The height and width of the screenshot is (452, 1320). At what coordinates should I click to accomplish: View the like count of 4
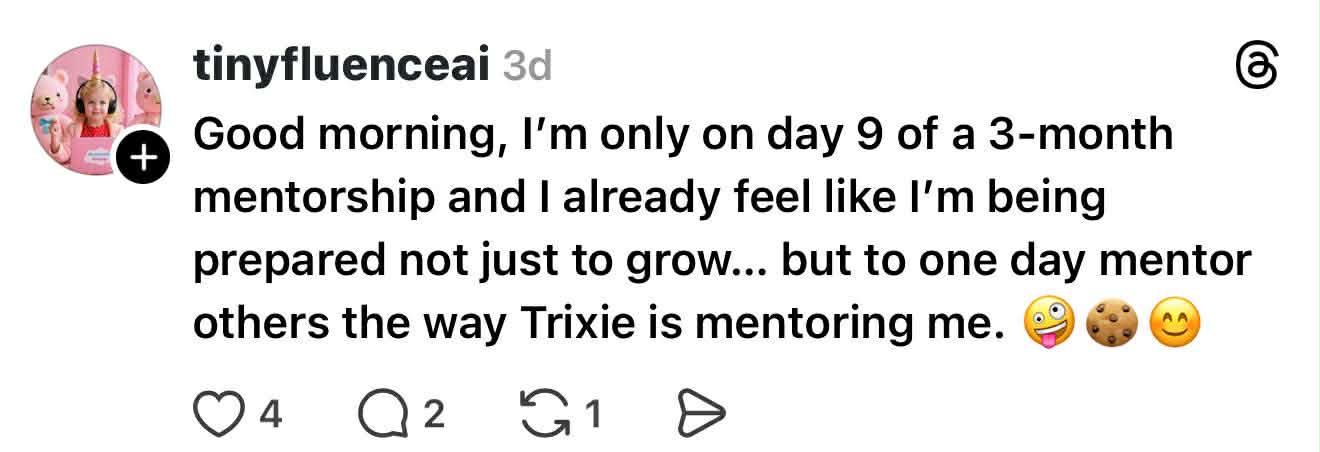click(270, 412)
